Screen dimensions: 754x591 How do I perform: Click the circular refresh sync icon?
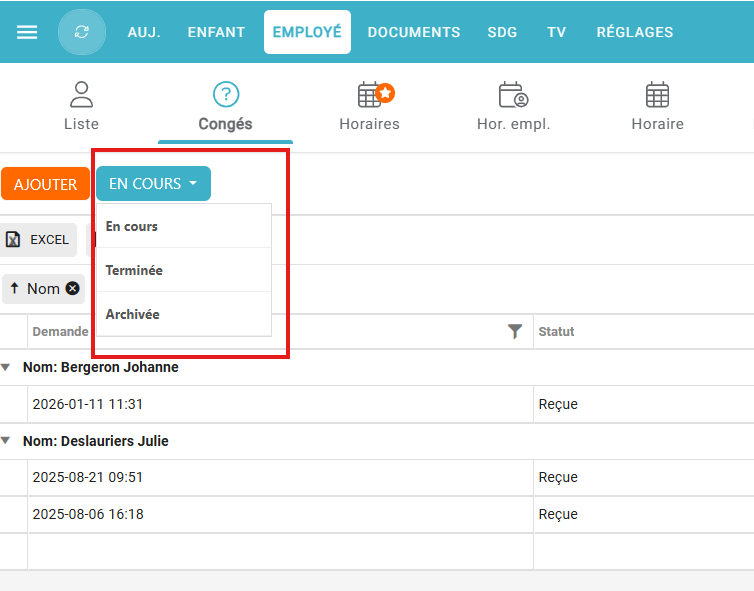(x=82, y=32)
